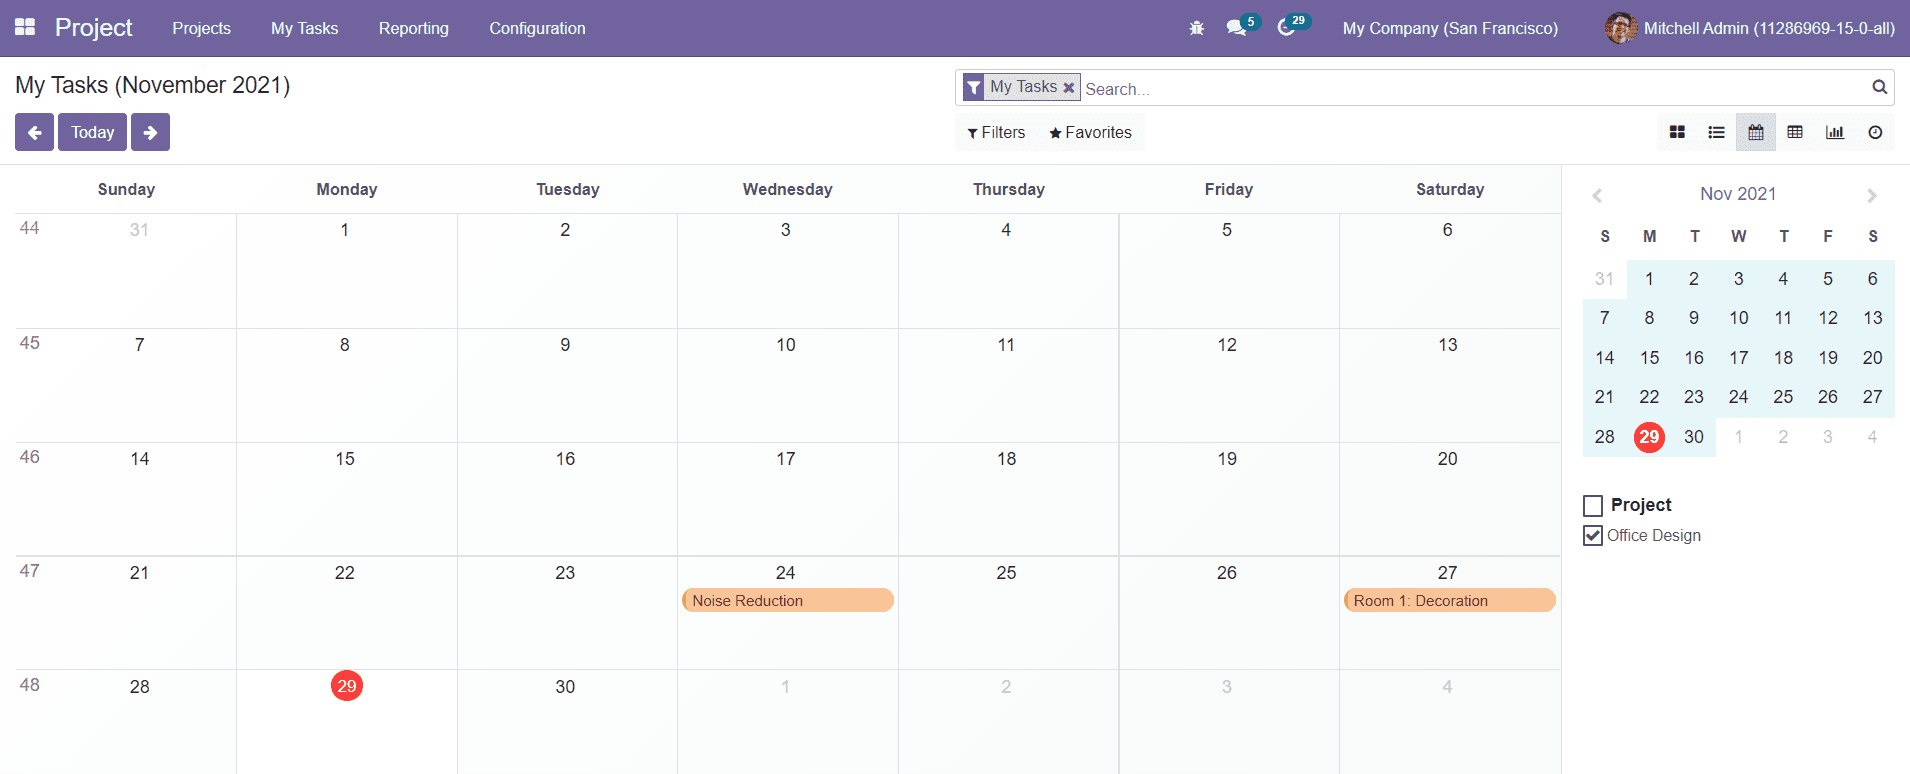Switch to Pivot table view
The height and width of the screenshot is (774, 1910).
point(1795,132)
